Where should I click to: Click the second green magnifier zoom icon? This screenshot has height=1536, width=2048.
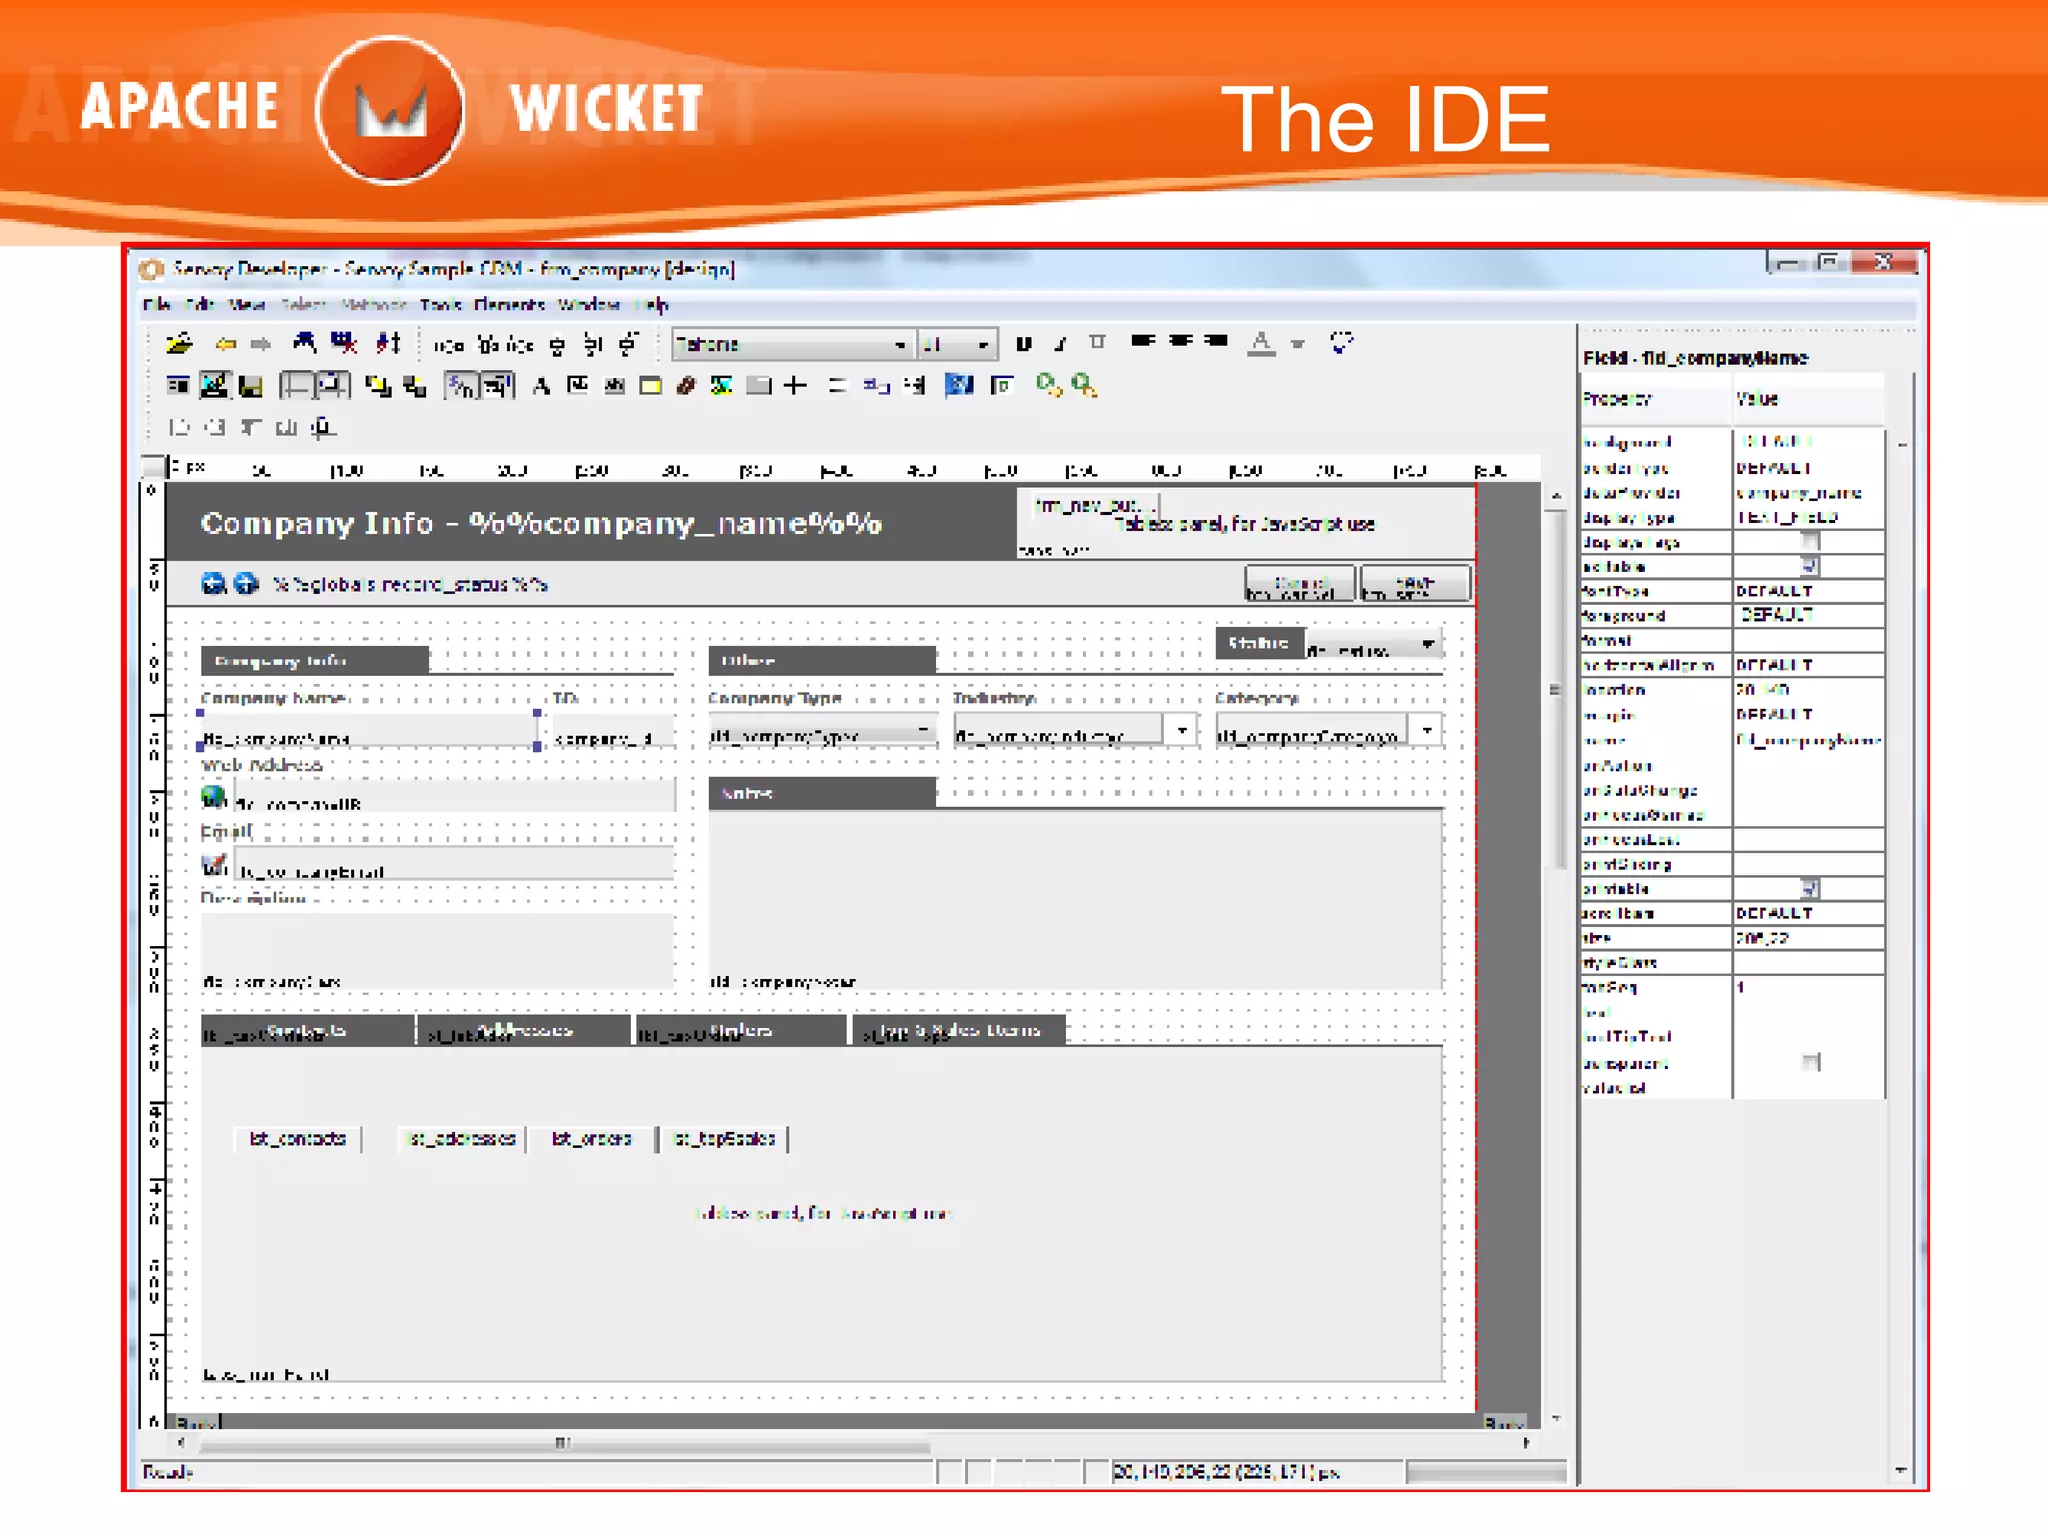click(1083, 385)
